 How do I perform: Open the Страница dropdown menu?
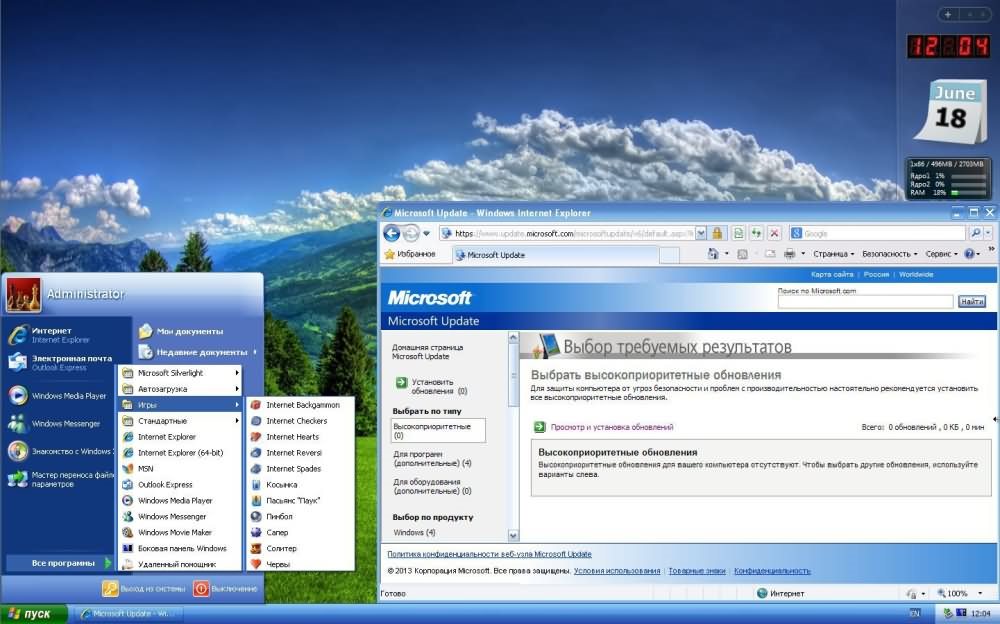tap(833, 255)
